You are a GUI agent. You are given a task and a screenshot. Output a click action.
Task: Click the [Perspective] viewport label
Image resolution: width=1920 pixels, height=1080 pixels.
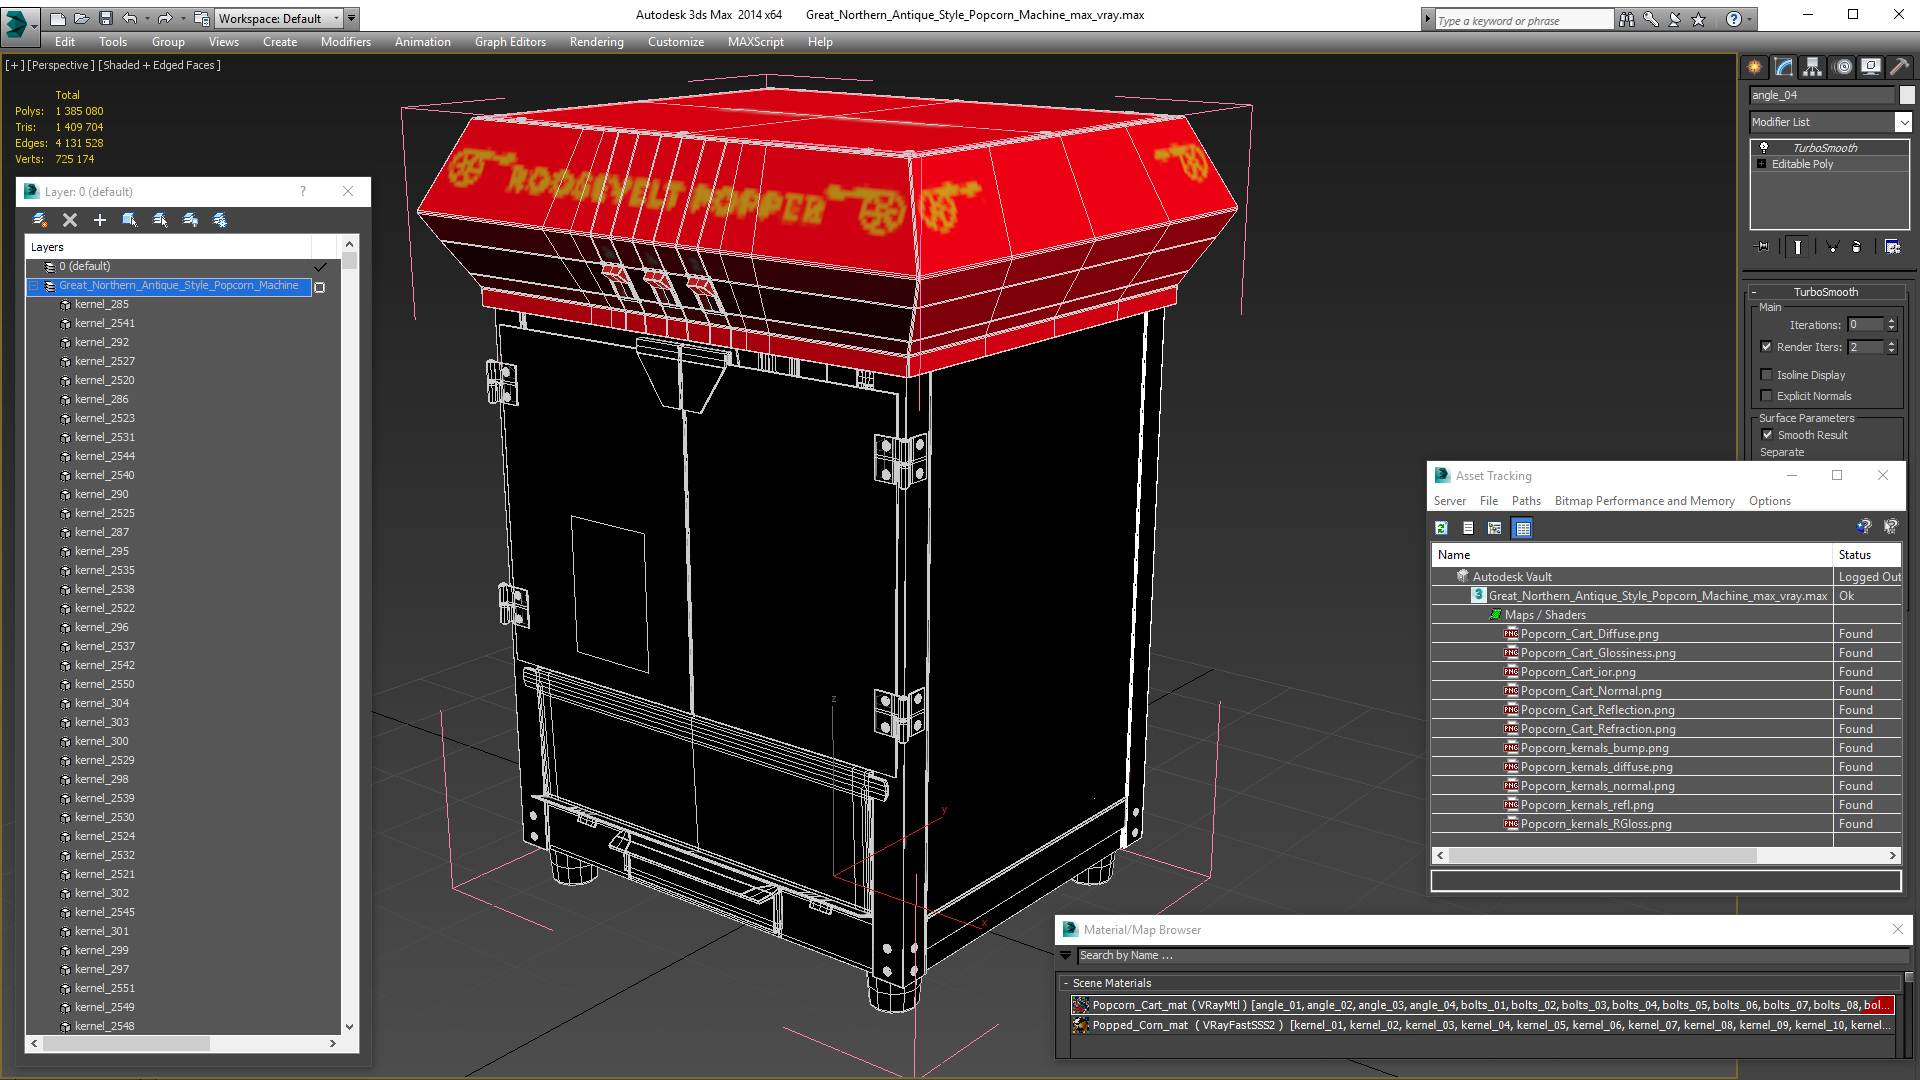point(61,65)
